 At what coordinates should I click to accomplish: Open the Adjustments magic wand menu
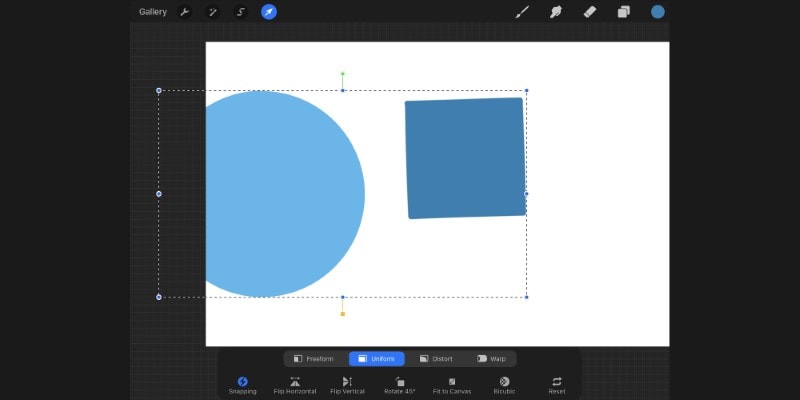pyautogui.click(x=213, y=12)
